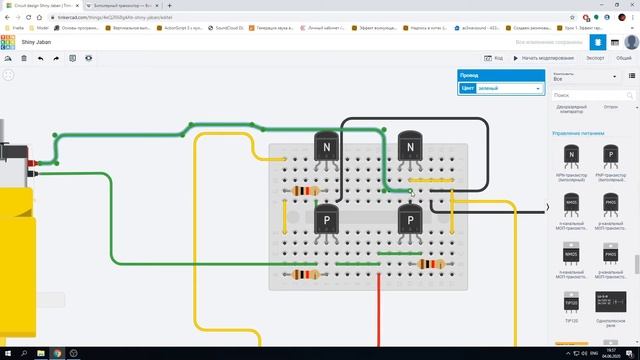The width and height of the screenshot is (640, 360).
Task: Select the bottom-left resistor on breadboard
Action: (305, 275)
